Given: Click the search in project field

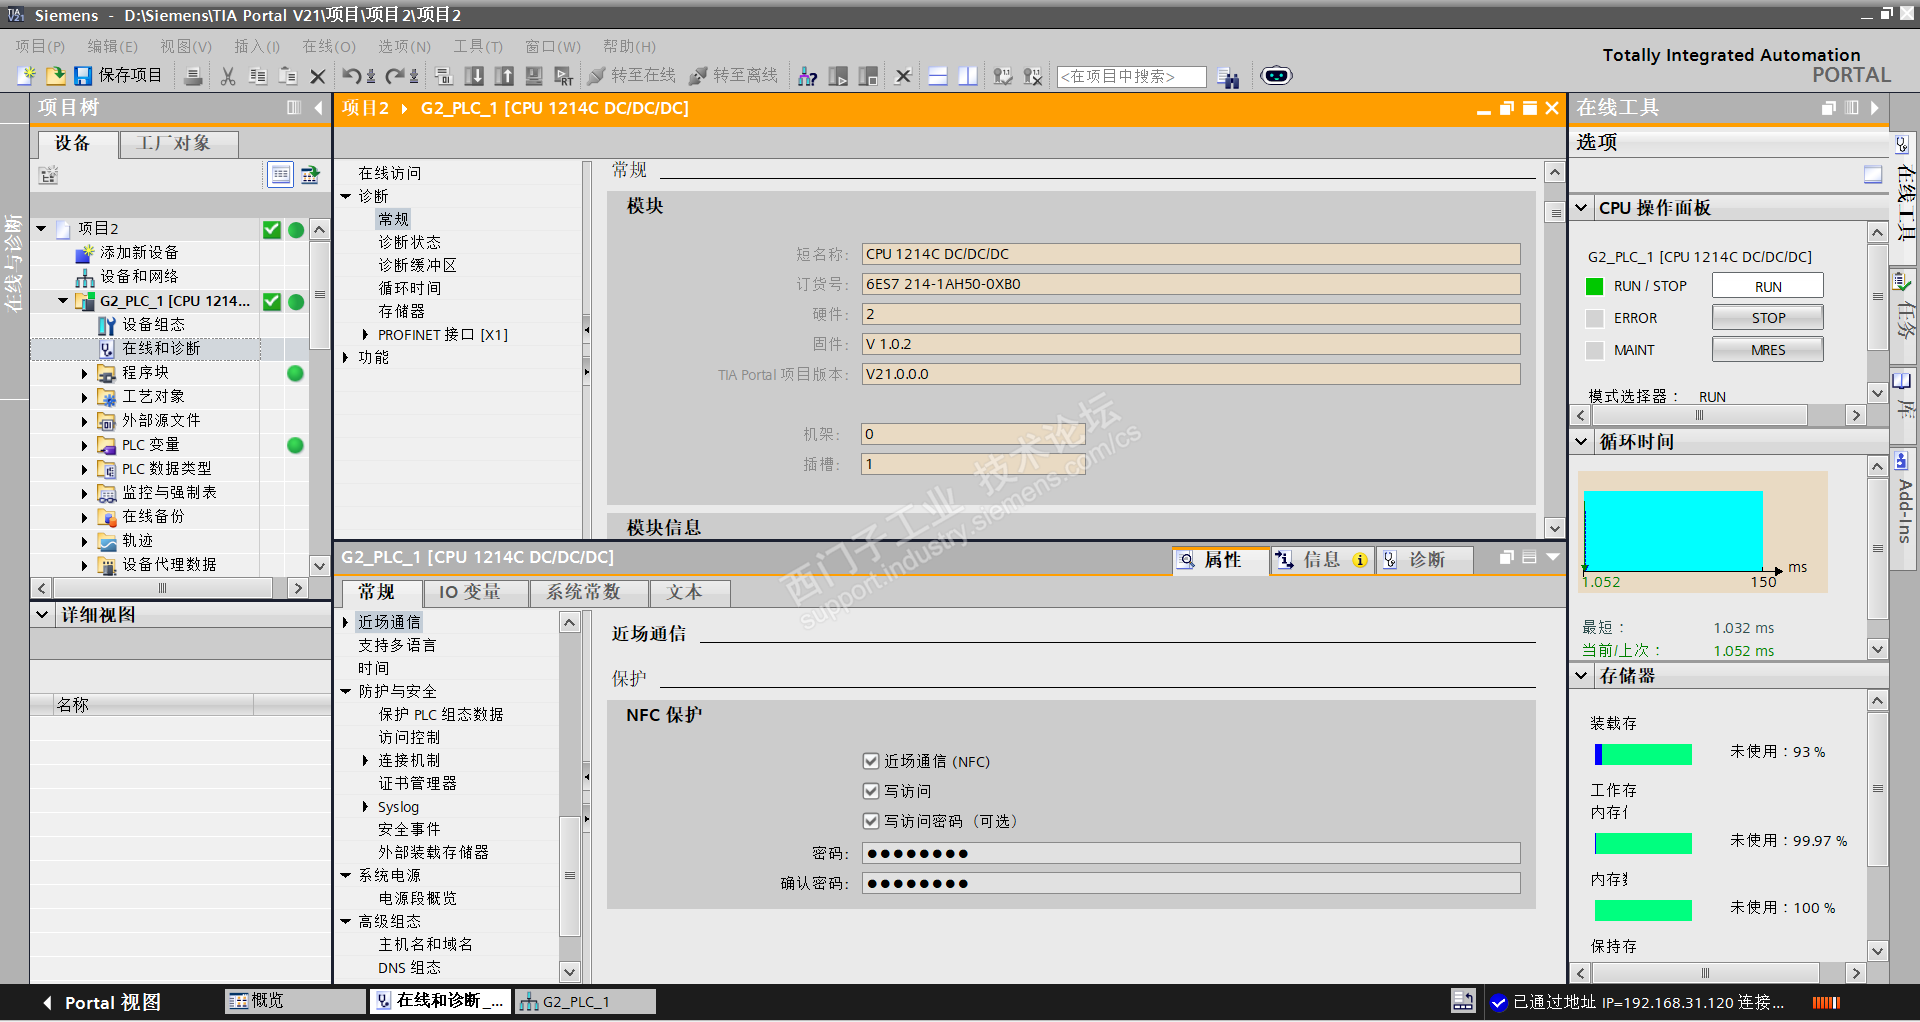Looking at the screenshot, I should pos(1132,77).
